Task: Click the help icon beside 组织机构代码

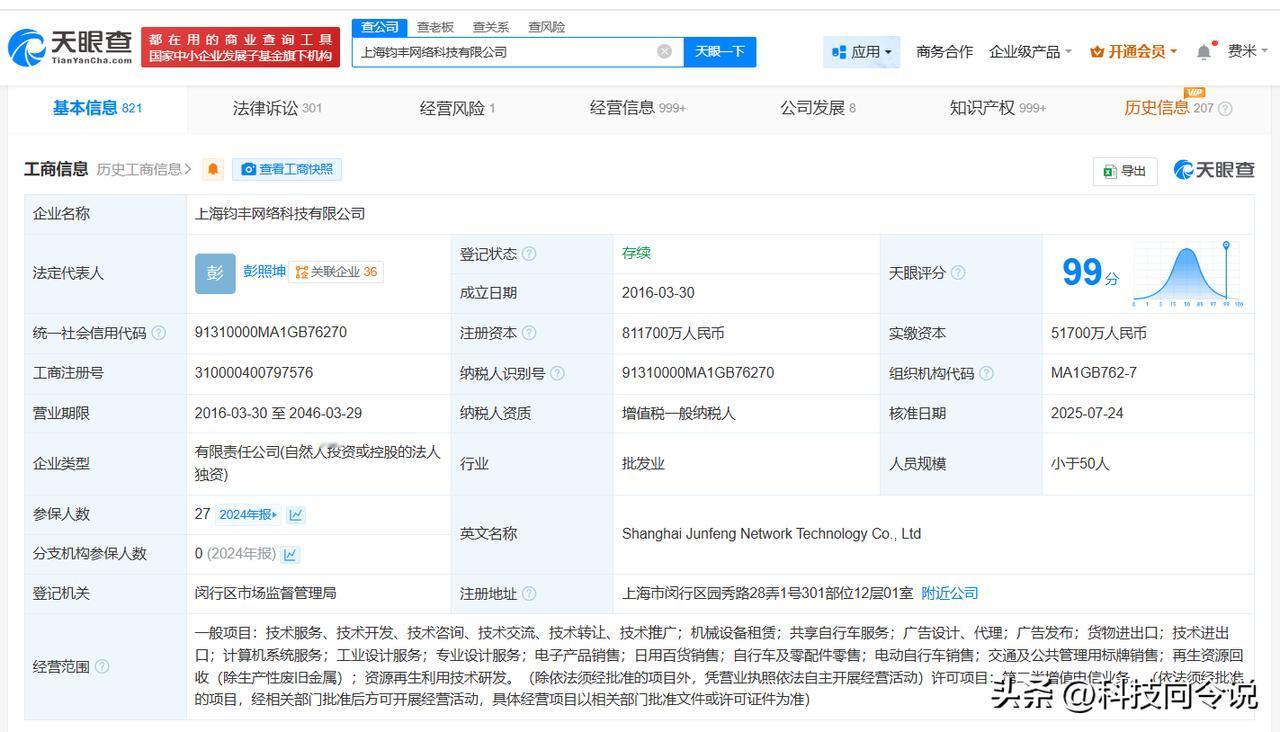Action: point(986,373)
